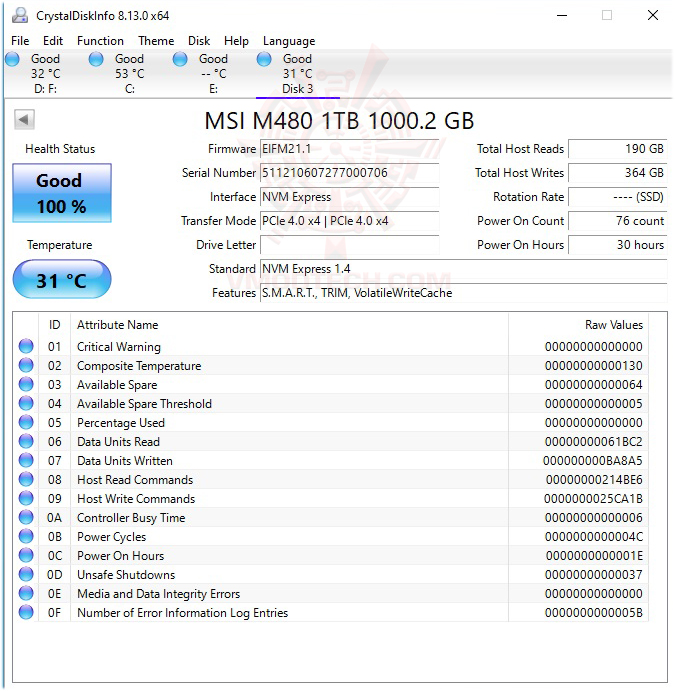675x691 pixels.
Task: Click the status orb for C: disk
Action: pos(96,59)
